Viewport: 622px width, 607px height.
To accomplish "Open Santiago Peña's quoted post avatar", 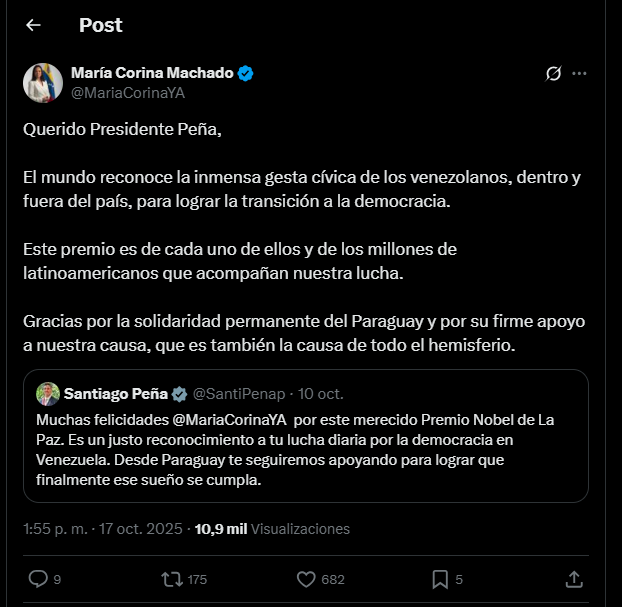I will (48, 393).
